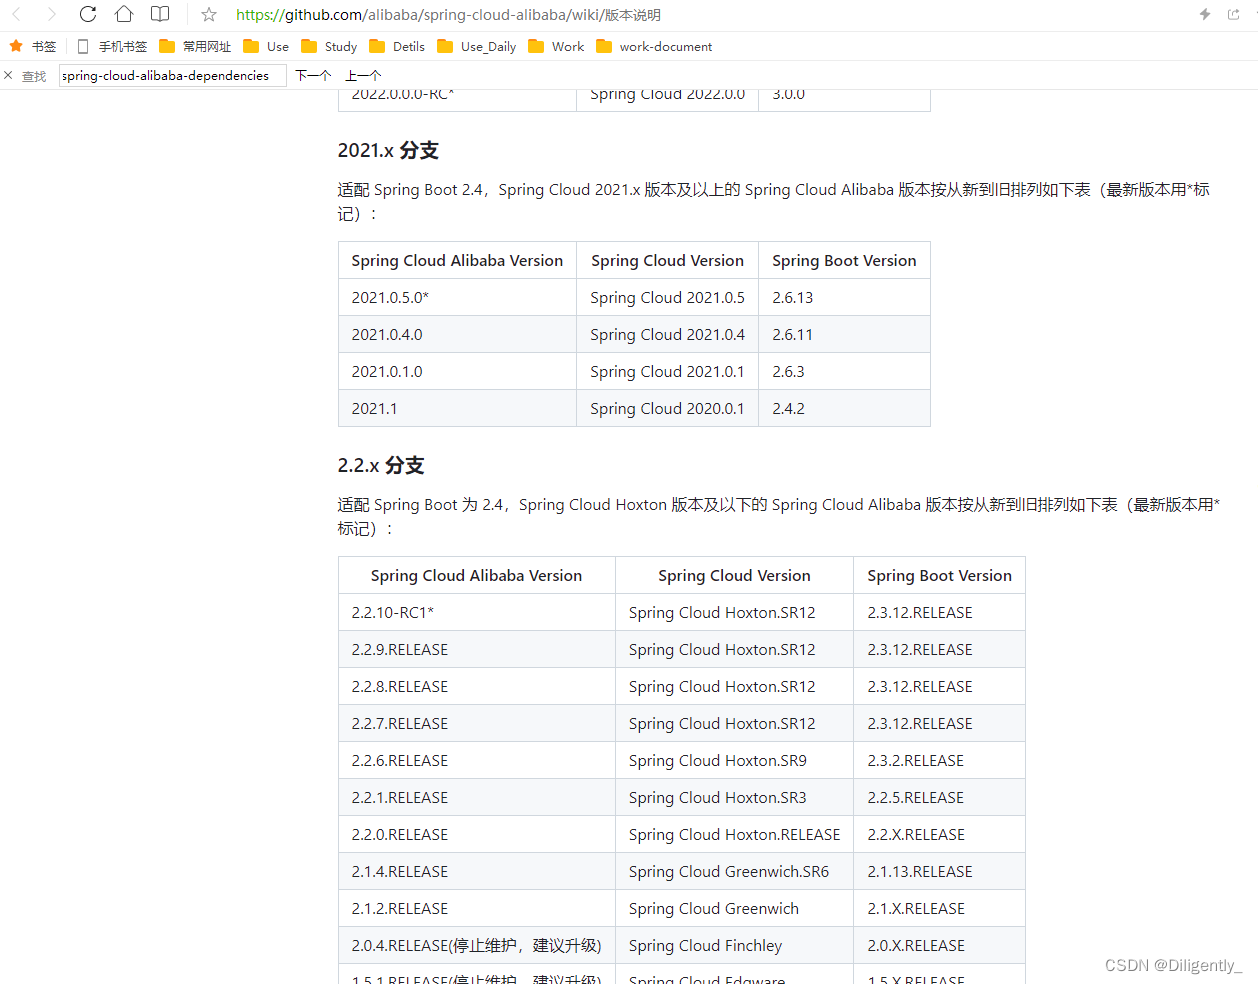Viewport: 1258px width, 984px height.
Task: Select the 2.2.10-RC1* version cell
Action: (x=477, y=612)
